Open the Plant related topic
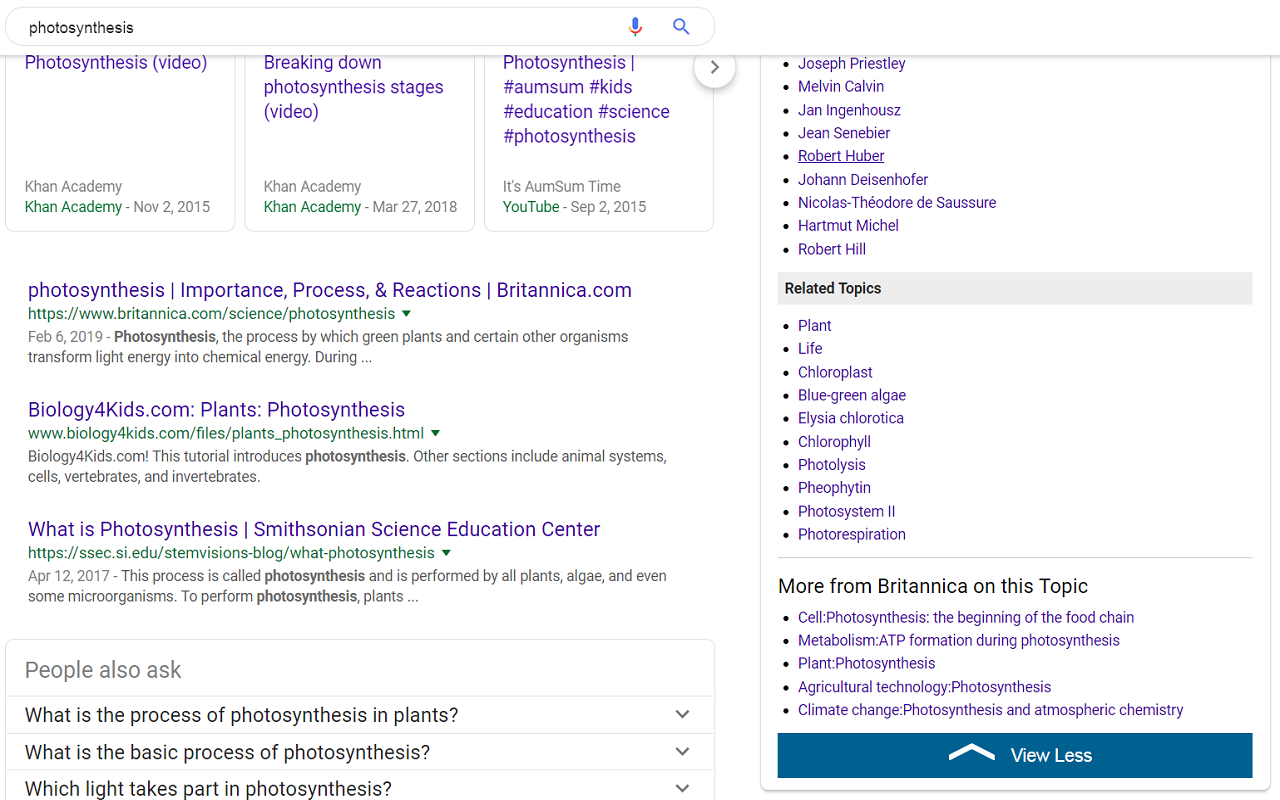1280x800 pixels. click(815, 326)
